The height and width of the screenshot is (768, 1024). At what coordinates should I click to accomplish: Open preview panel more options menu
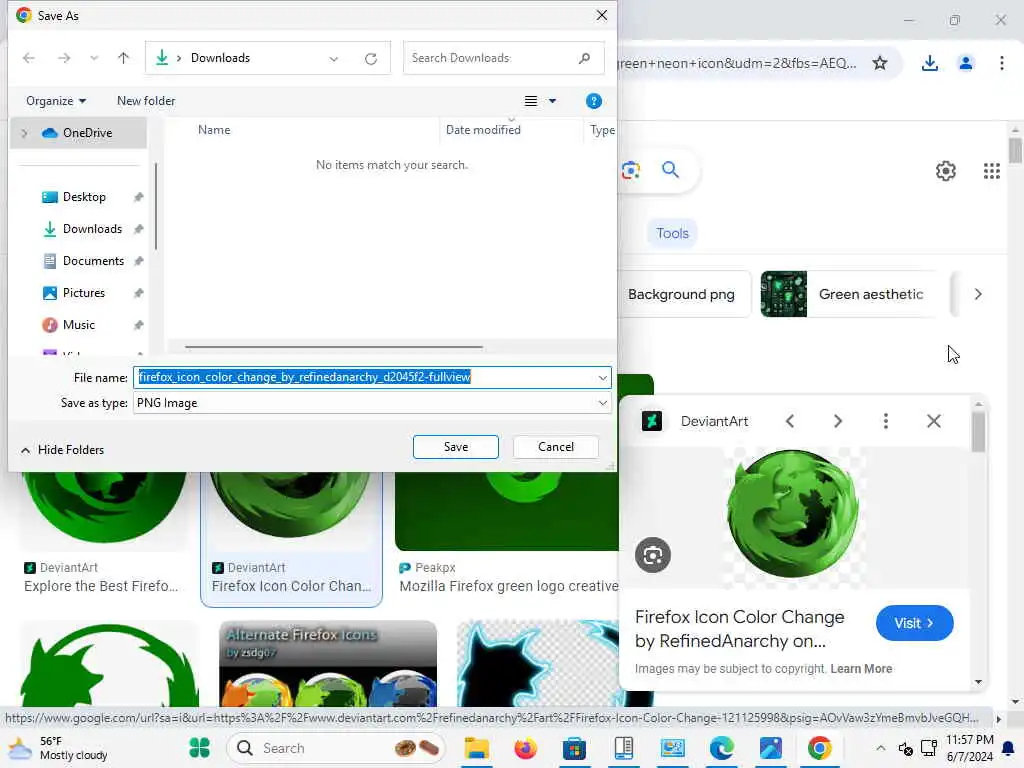(x=886, y=421)
